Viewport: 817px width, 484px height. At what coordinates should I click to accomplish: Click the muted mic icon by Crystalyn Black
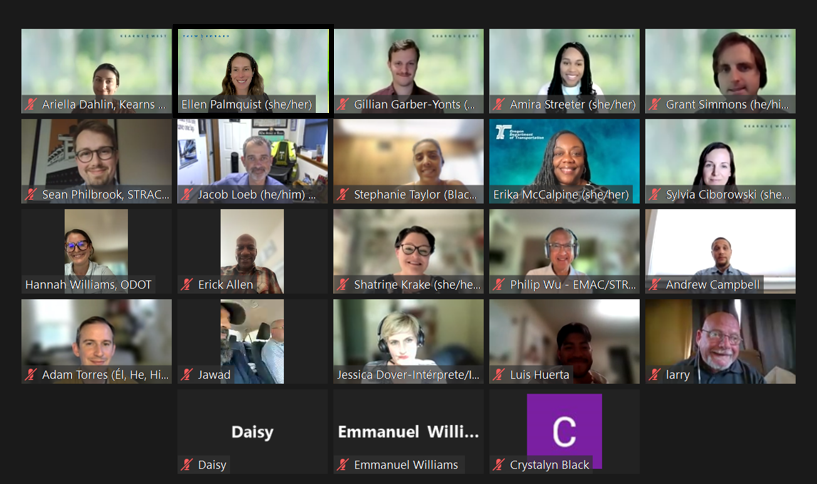tap(499, 465)
